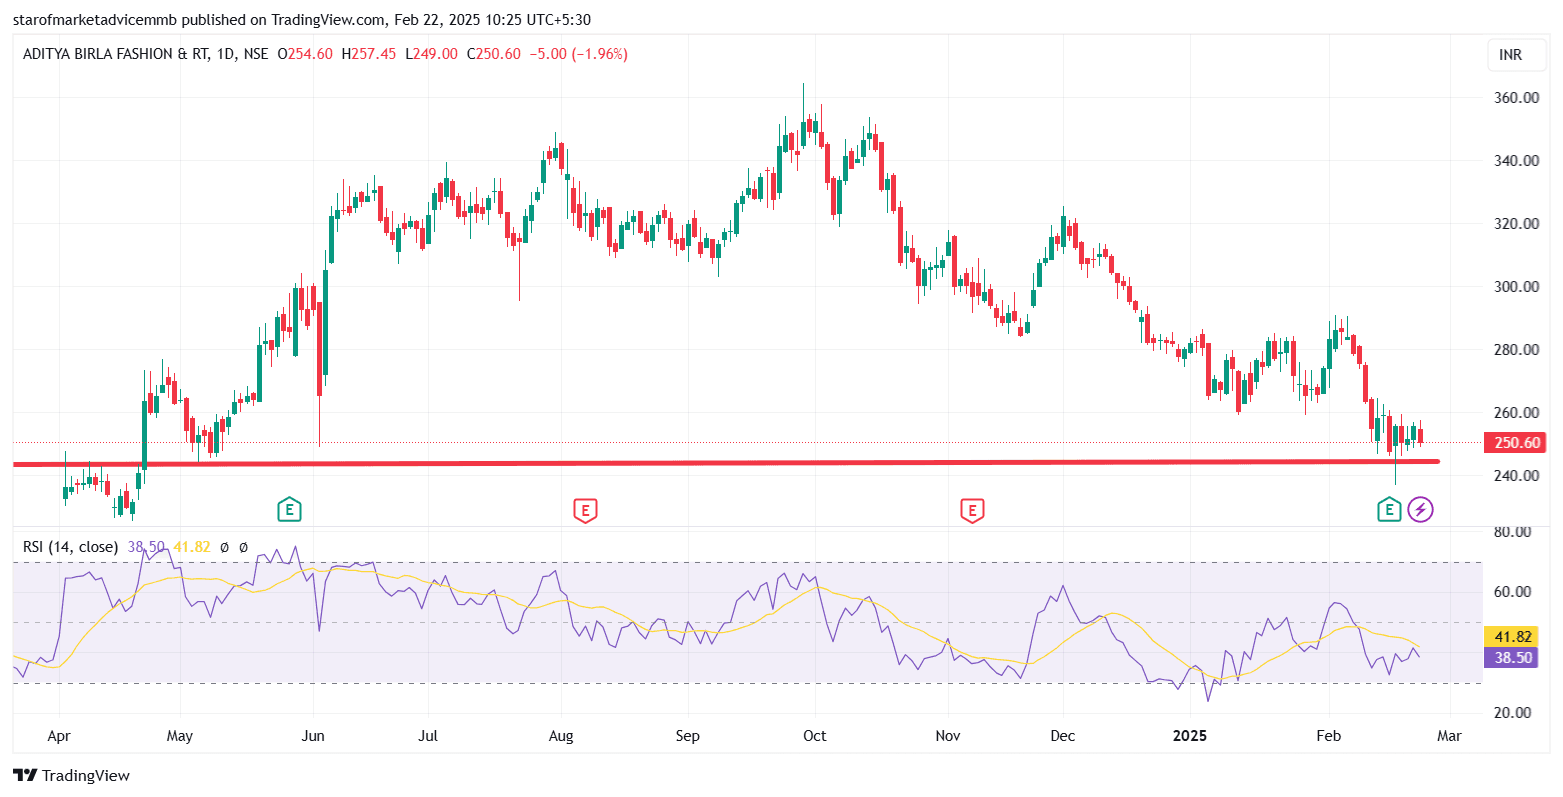
Task: Click the 240.00 price scale label
Action: pyautogui.click(x=1516, y=476)
